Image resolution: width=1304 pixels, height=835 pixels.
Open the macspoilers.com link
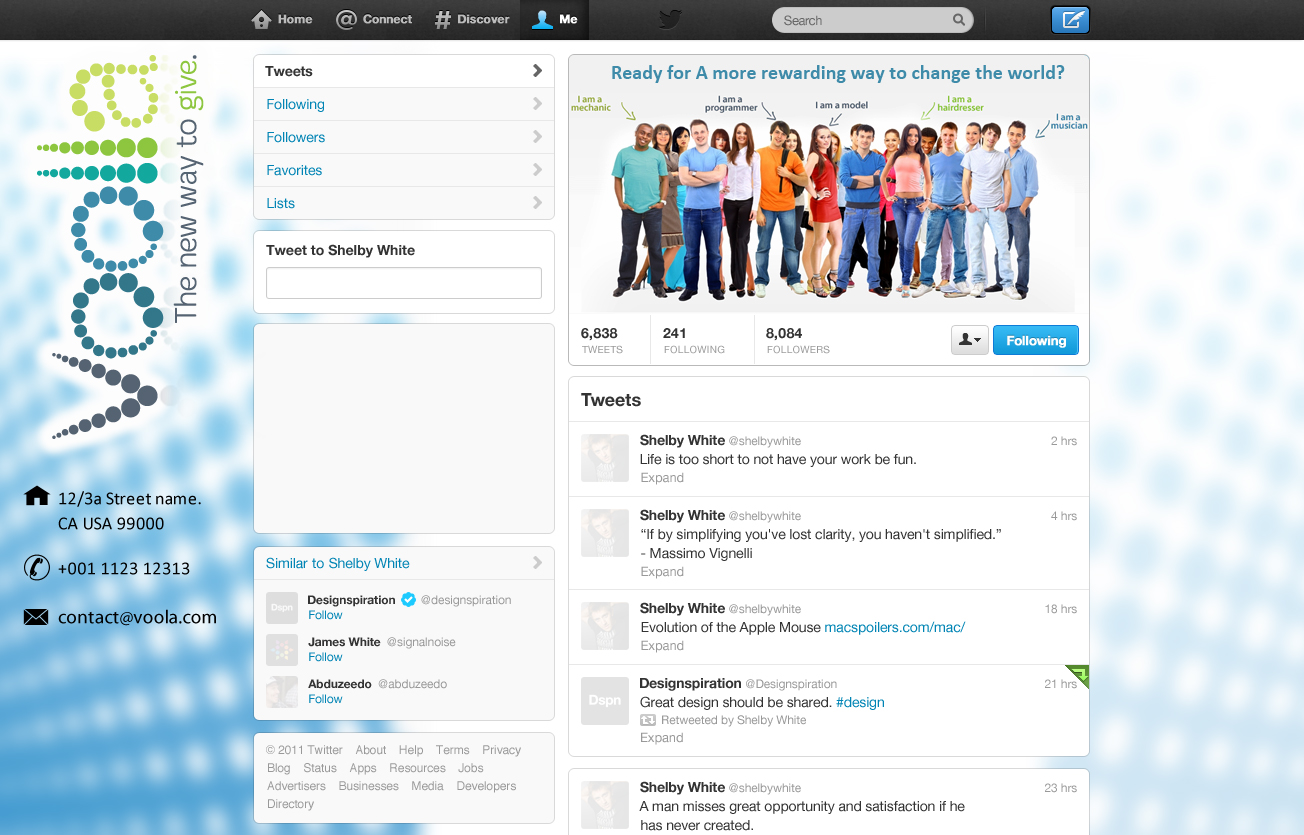pos(894,627)
